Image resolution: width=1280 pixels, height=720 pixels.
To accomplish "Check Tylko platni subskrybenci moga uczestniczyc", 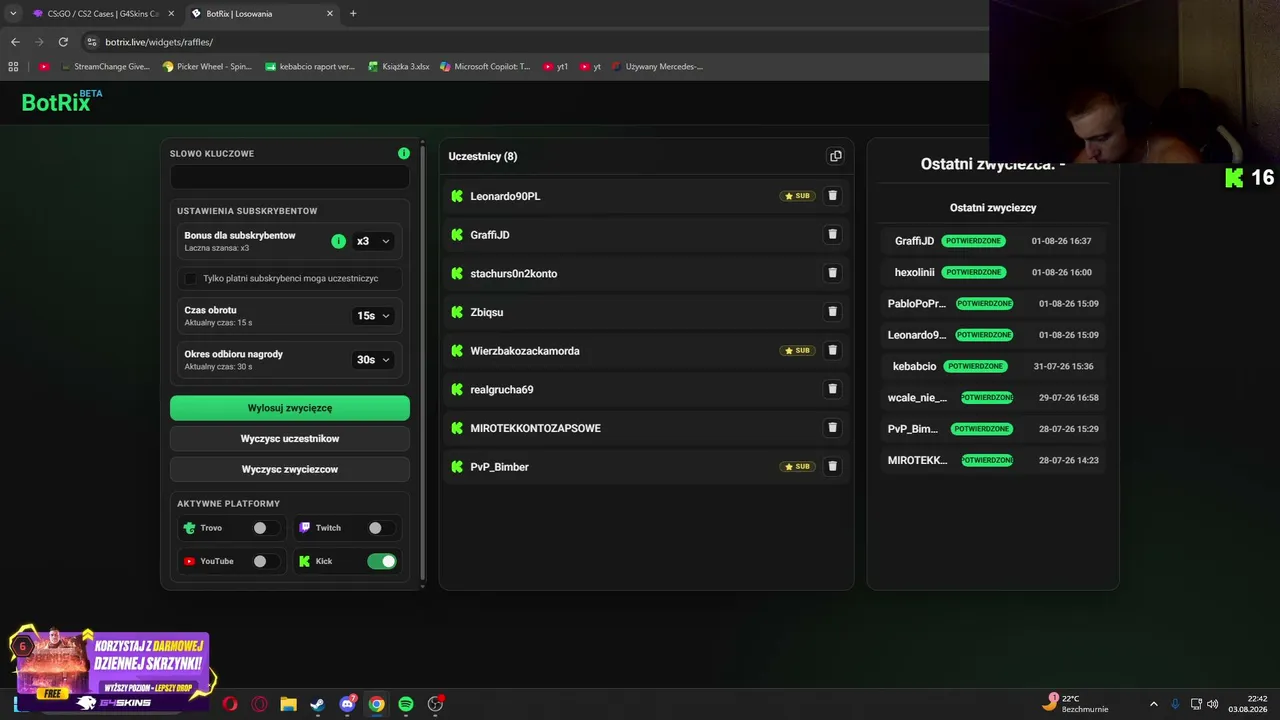I will pyautogui.click(x=191, y=278).
